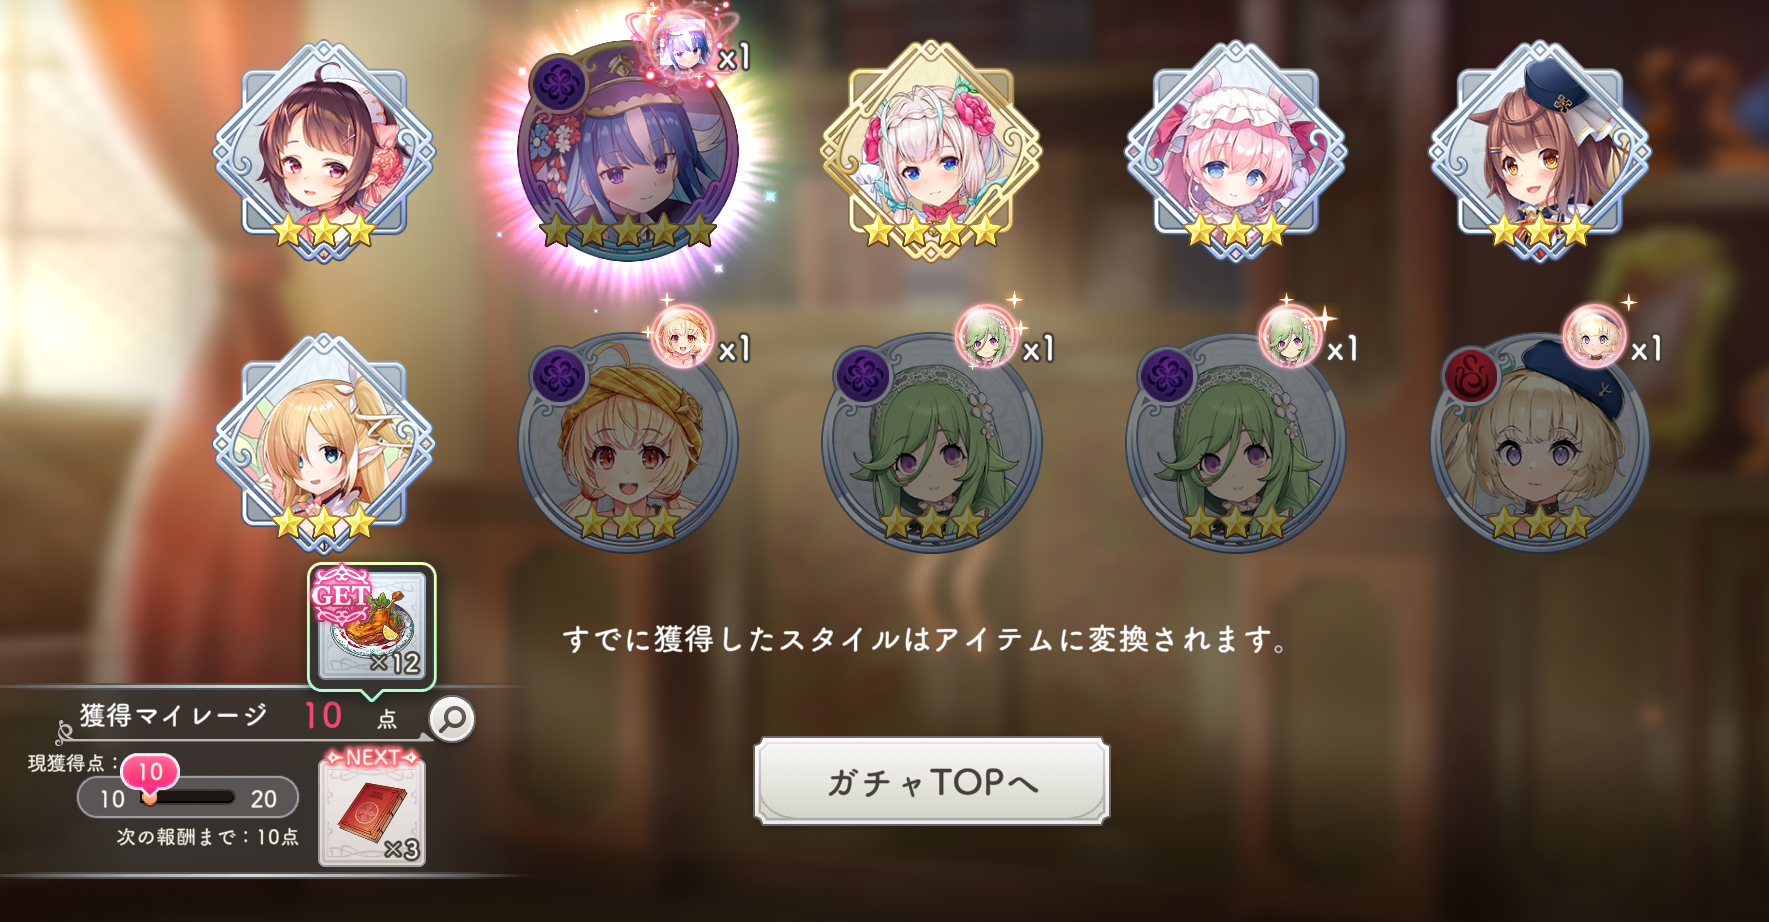Click the small chibi badge above purple-haired medal

coord(684,44)
